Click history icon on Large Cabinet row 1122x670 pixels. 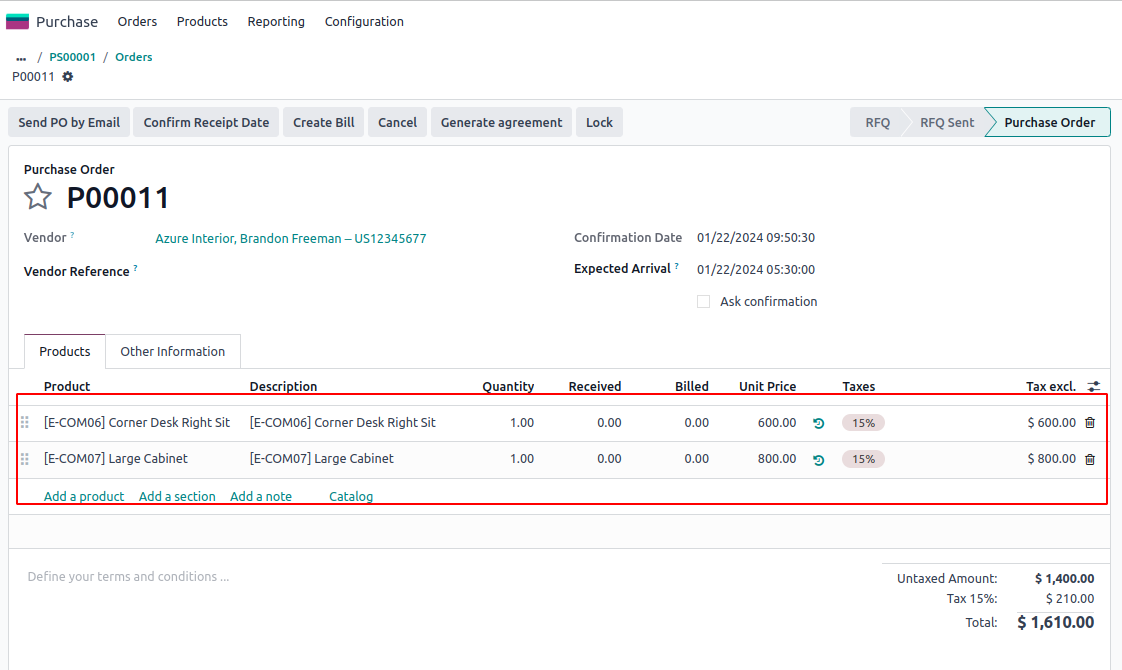click(819, 460)
